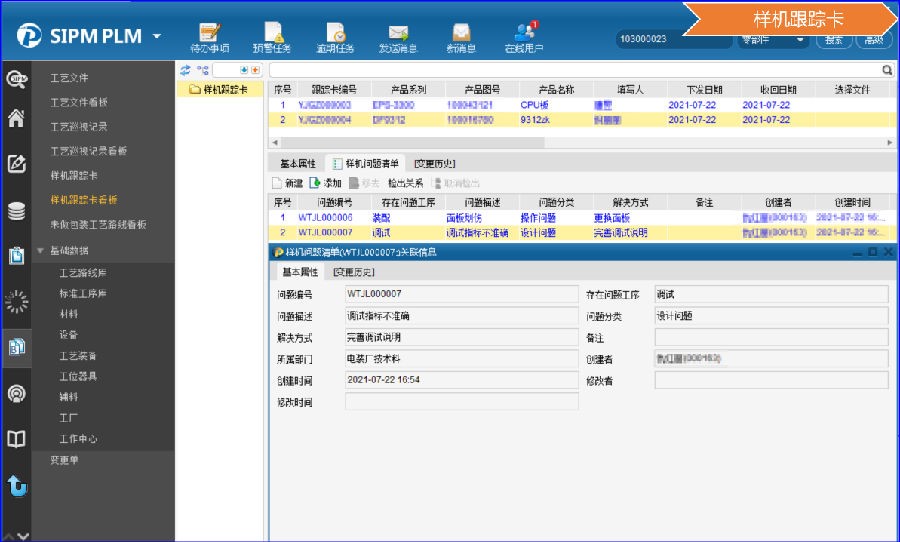Switch to upper 基本属性 tab

tap(297, 163)
